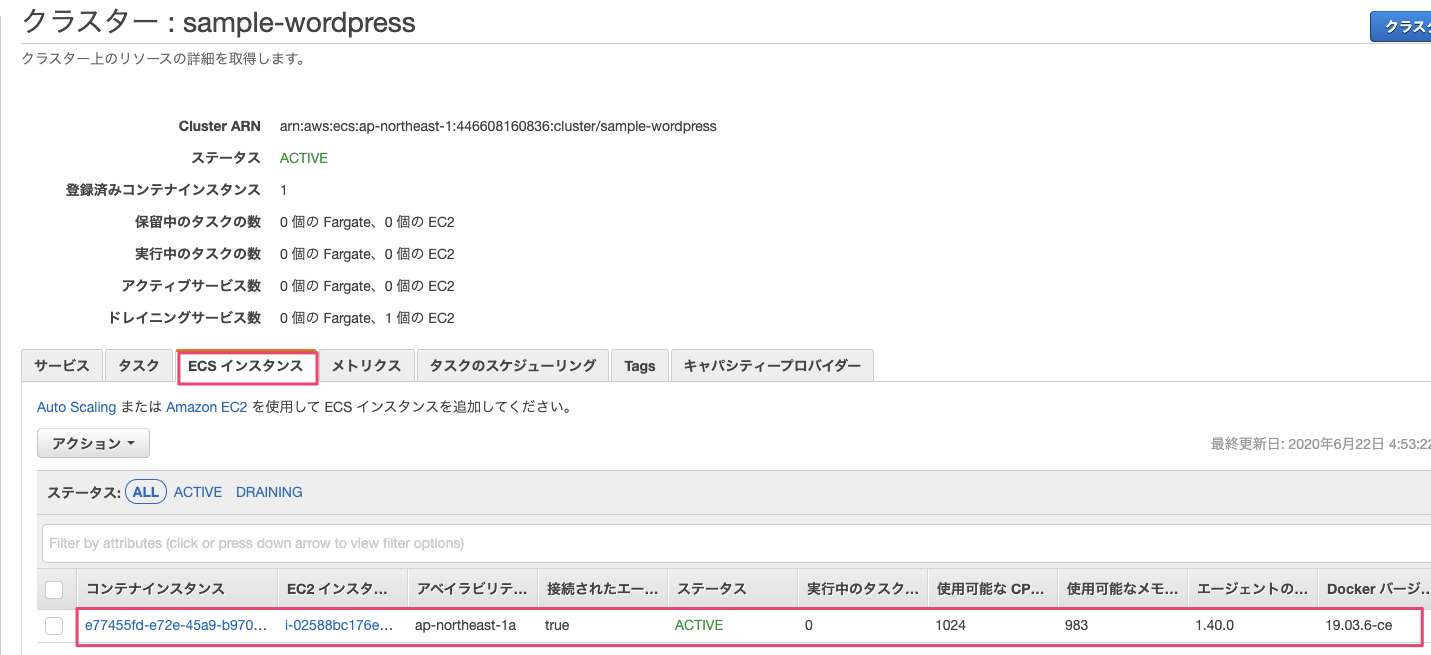Sort by ステータス column header
The height and width of the screenshot is (655, 1431).
(x=711, y=589)
